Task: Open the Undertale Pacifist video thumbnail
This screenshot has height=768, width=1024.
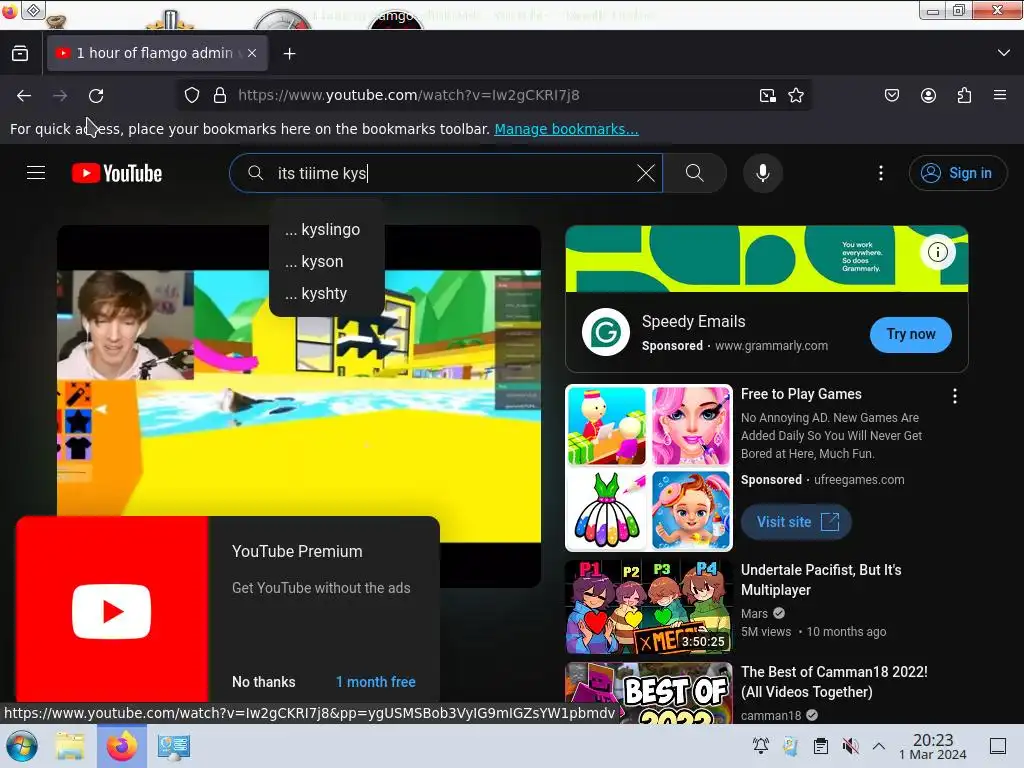Action: [x=648, y=607]
